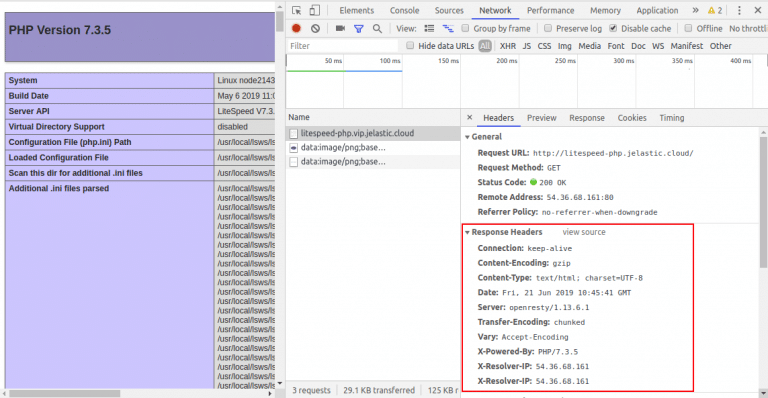Open network search magnifier icon

377,29
